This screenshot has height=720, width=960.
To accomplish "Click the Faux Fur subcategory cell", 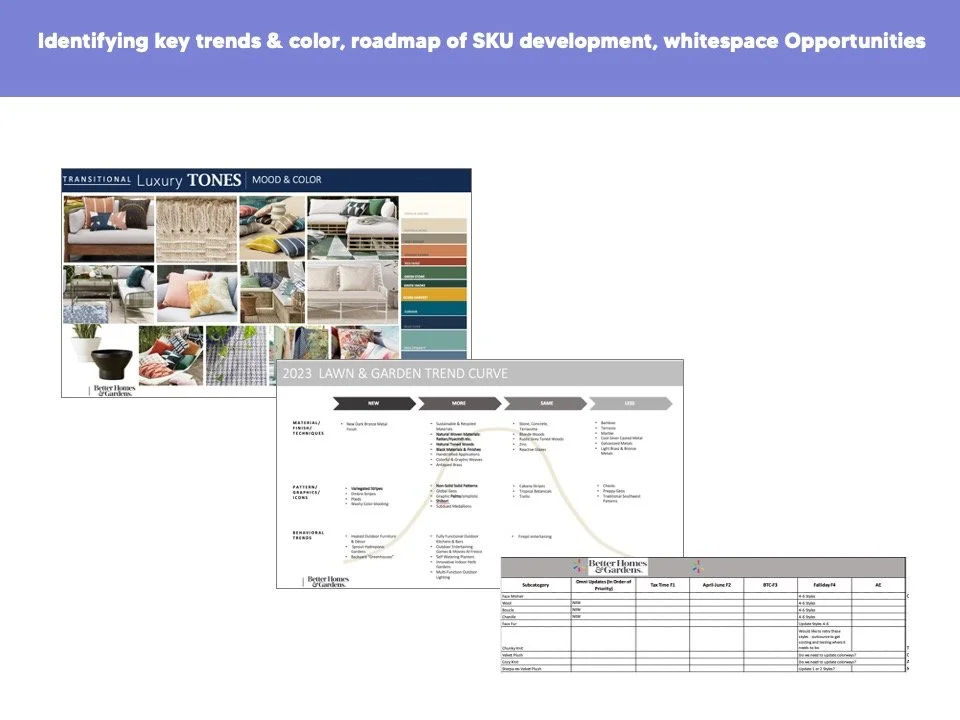I will 536,623.
